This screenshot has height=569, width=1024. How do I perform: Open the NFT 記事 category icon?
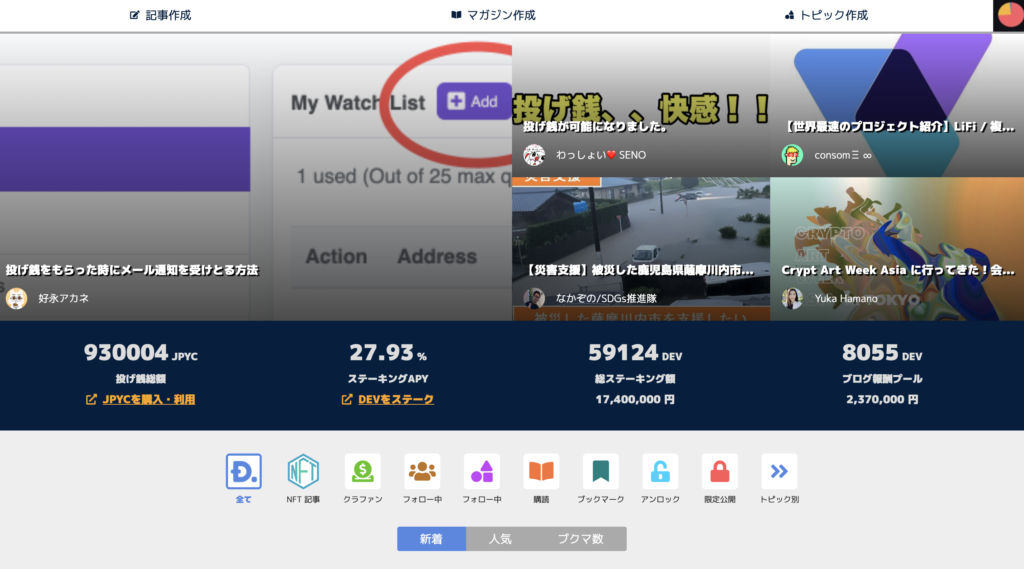click(x=303, y=471)
